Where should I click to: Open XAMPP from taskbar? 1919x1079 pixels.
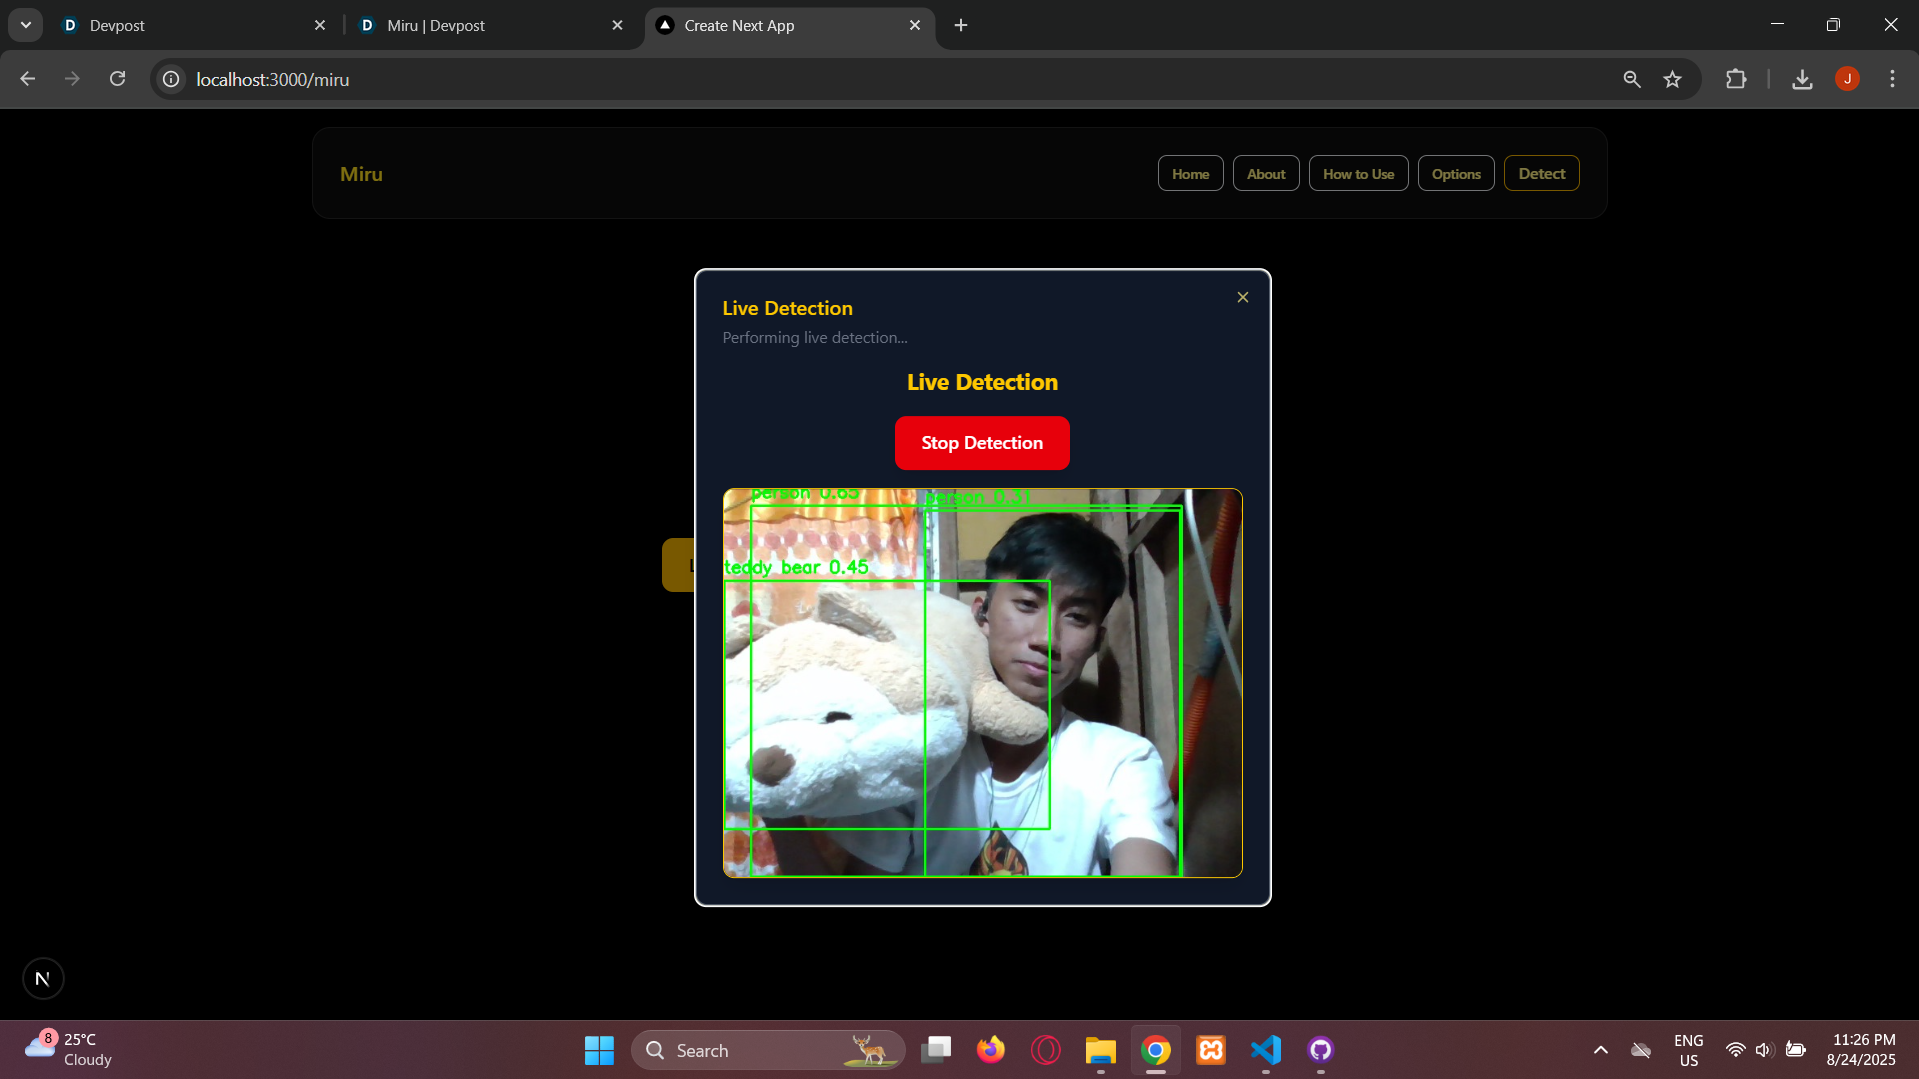click(1211, 1050)
